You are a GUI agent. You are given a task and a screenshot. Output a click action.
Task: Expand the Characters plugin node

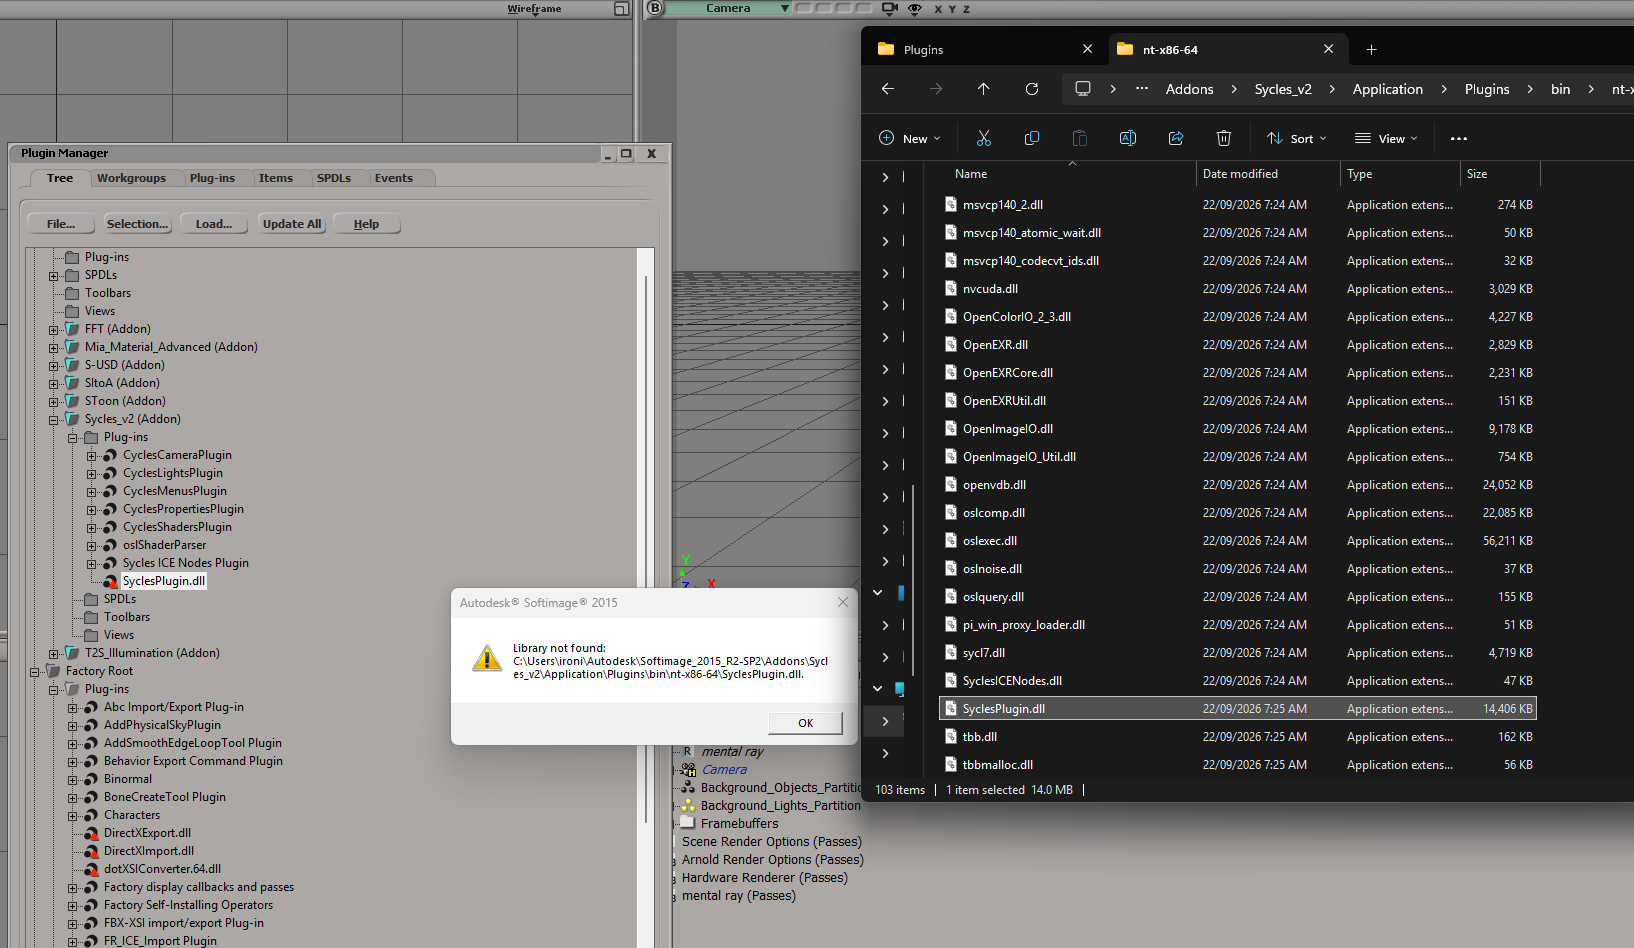coord(73,816)
